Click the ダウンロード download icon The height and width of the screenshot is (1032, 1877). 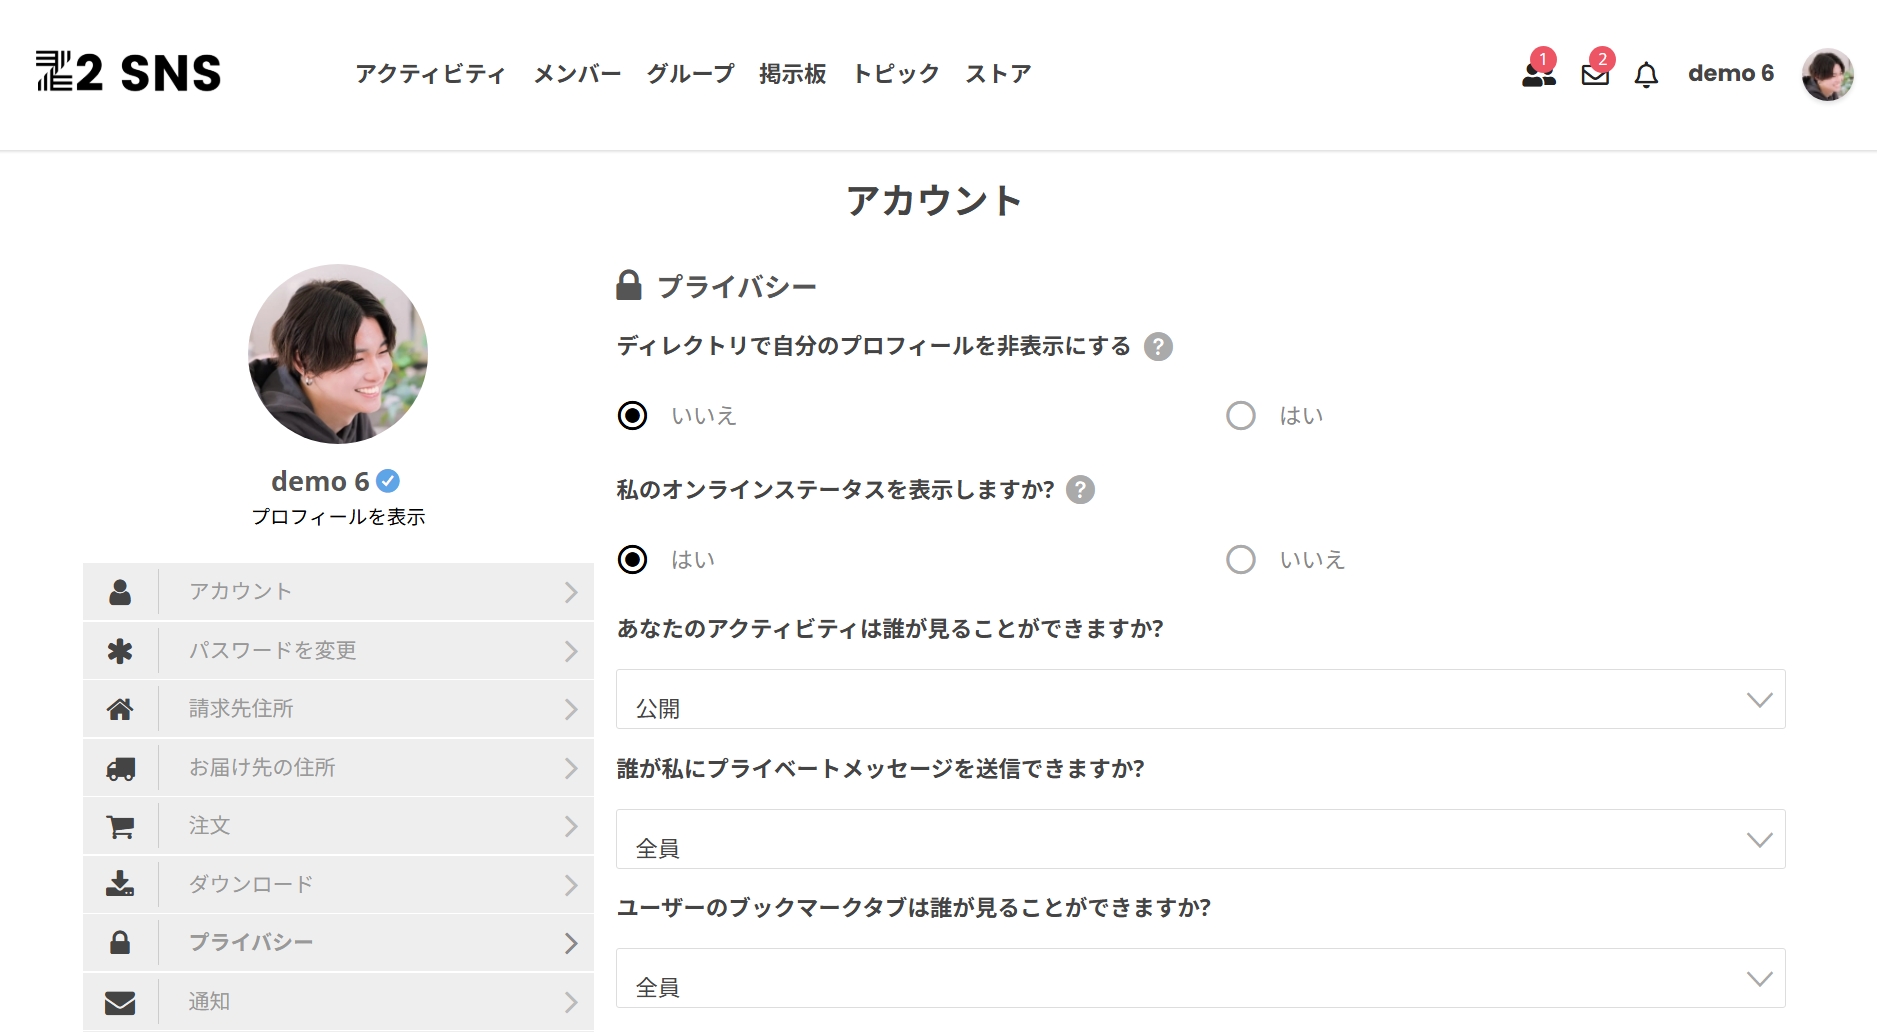[x=120, y=885]
